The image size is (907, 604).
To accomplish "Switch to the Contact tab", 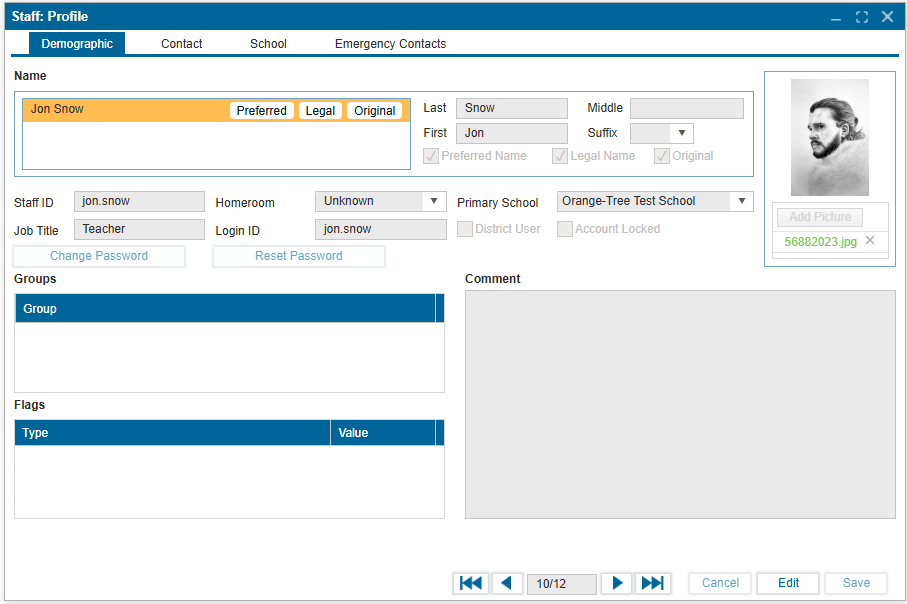I will 181,44.
